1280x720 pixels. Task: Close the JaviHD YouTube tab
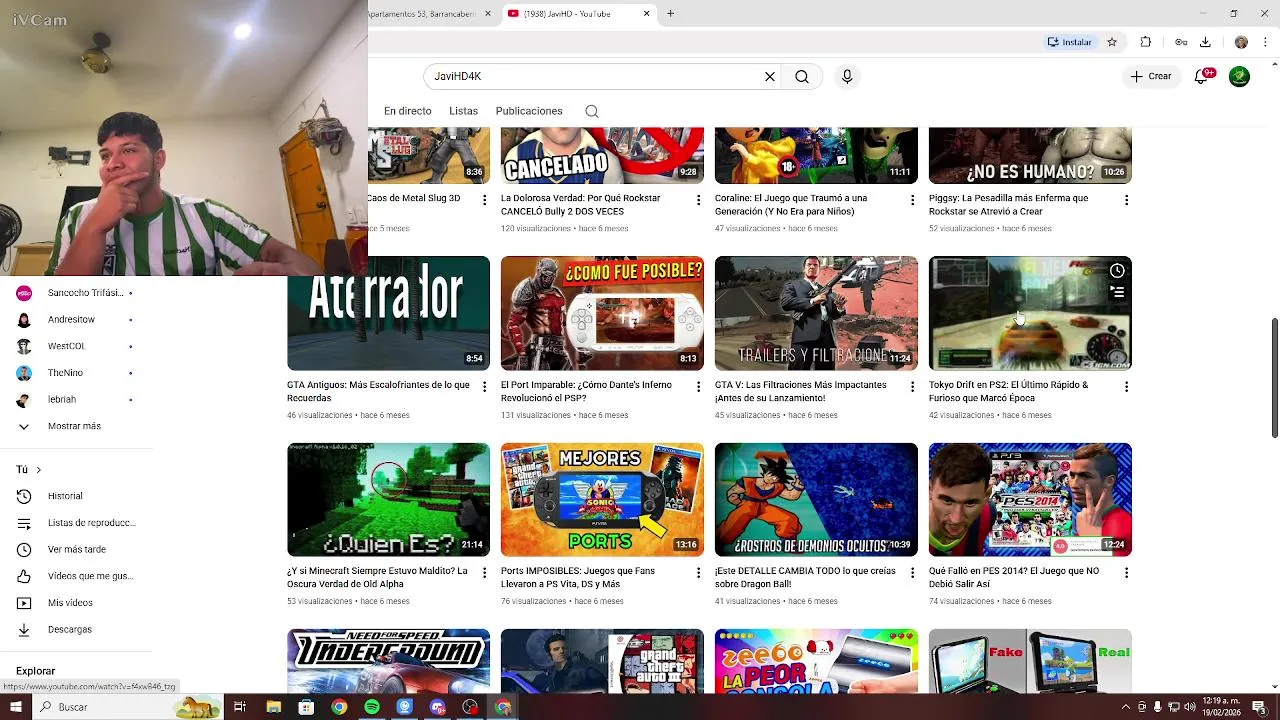coord(646,13)
